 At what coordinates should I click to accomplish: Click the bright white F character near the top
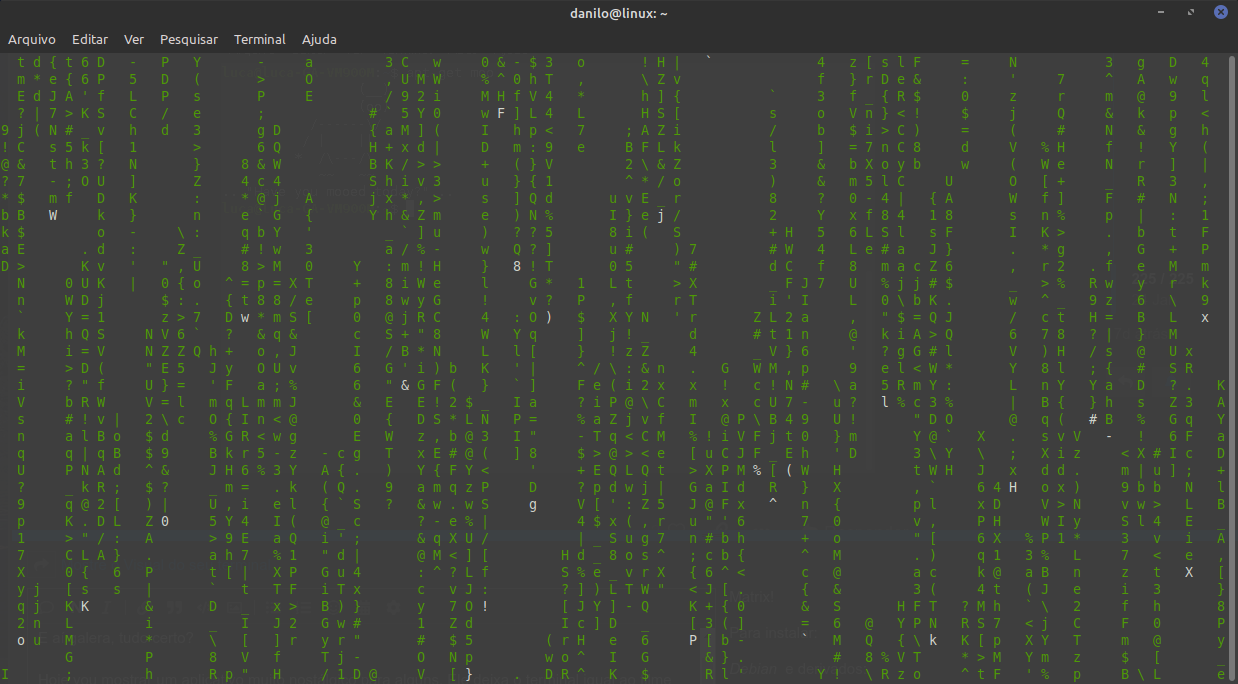[502, 113]
